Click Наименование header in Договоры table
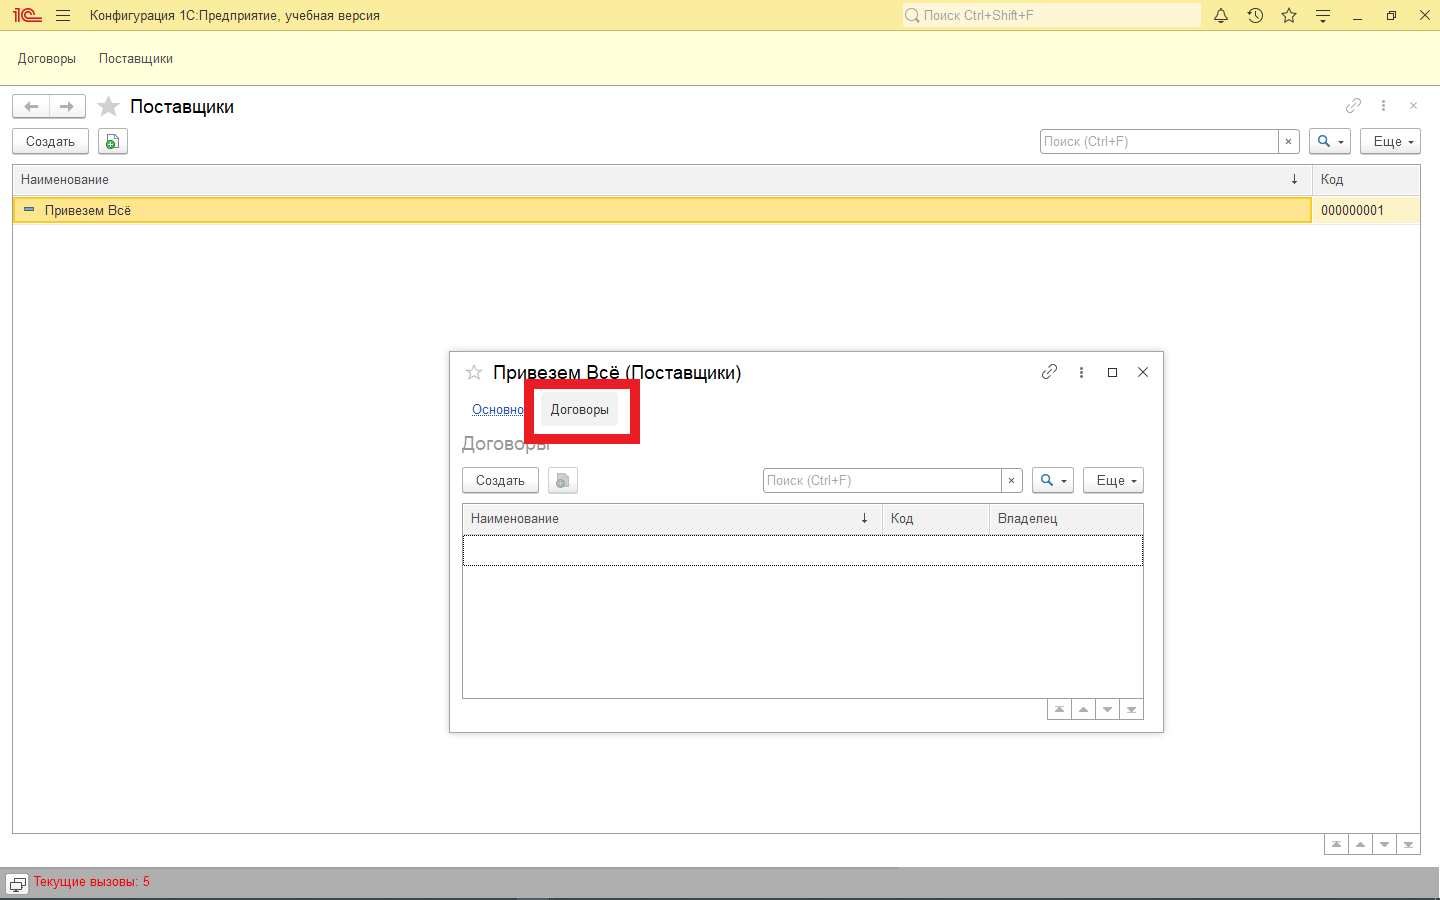The width and height of the screenshot is (1440, 900). click(672, 519)
